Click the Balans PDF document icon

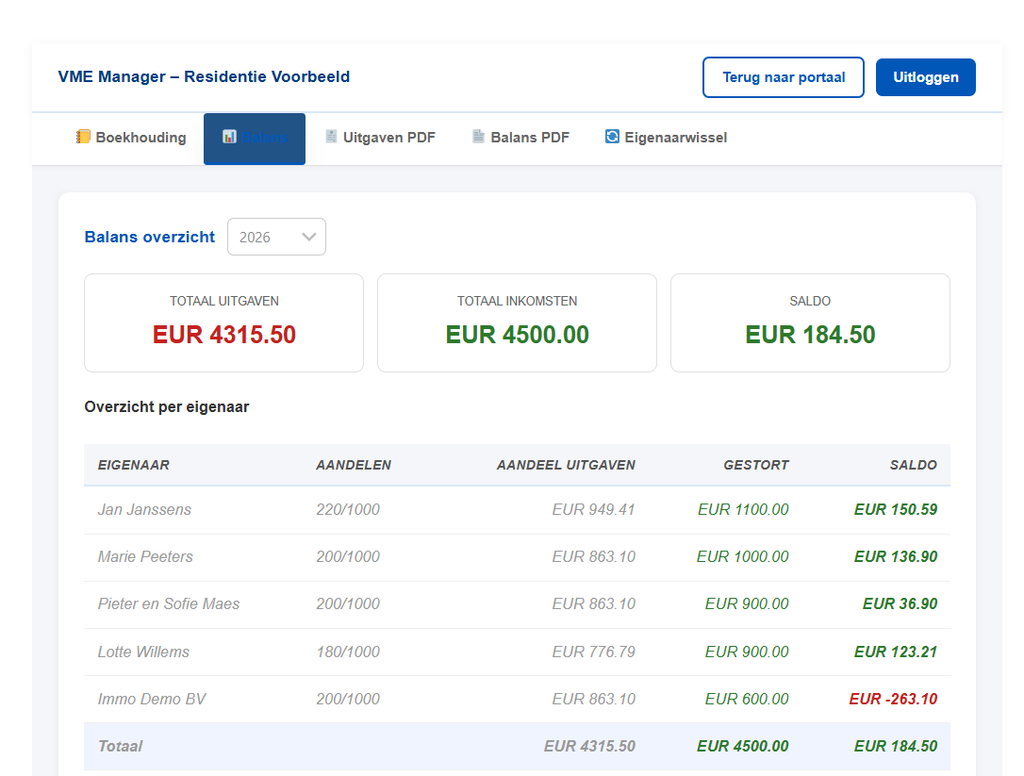click(x=479, y=137)
